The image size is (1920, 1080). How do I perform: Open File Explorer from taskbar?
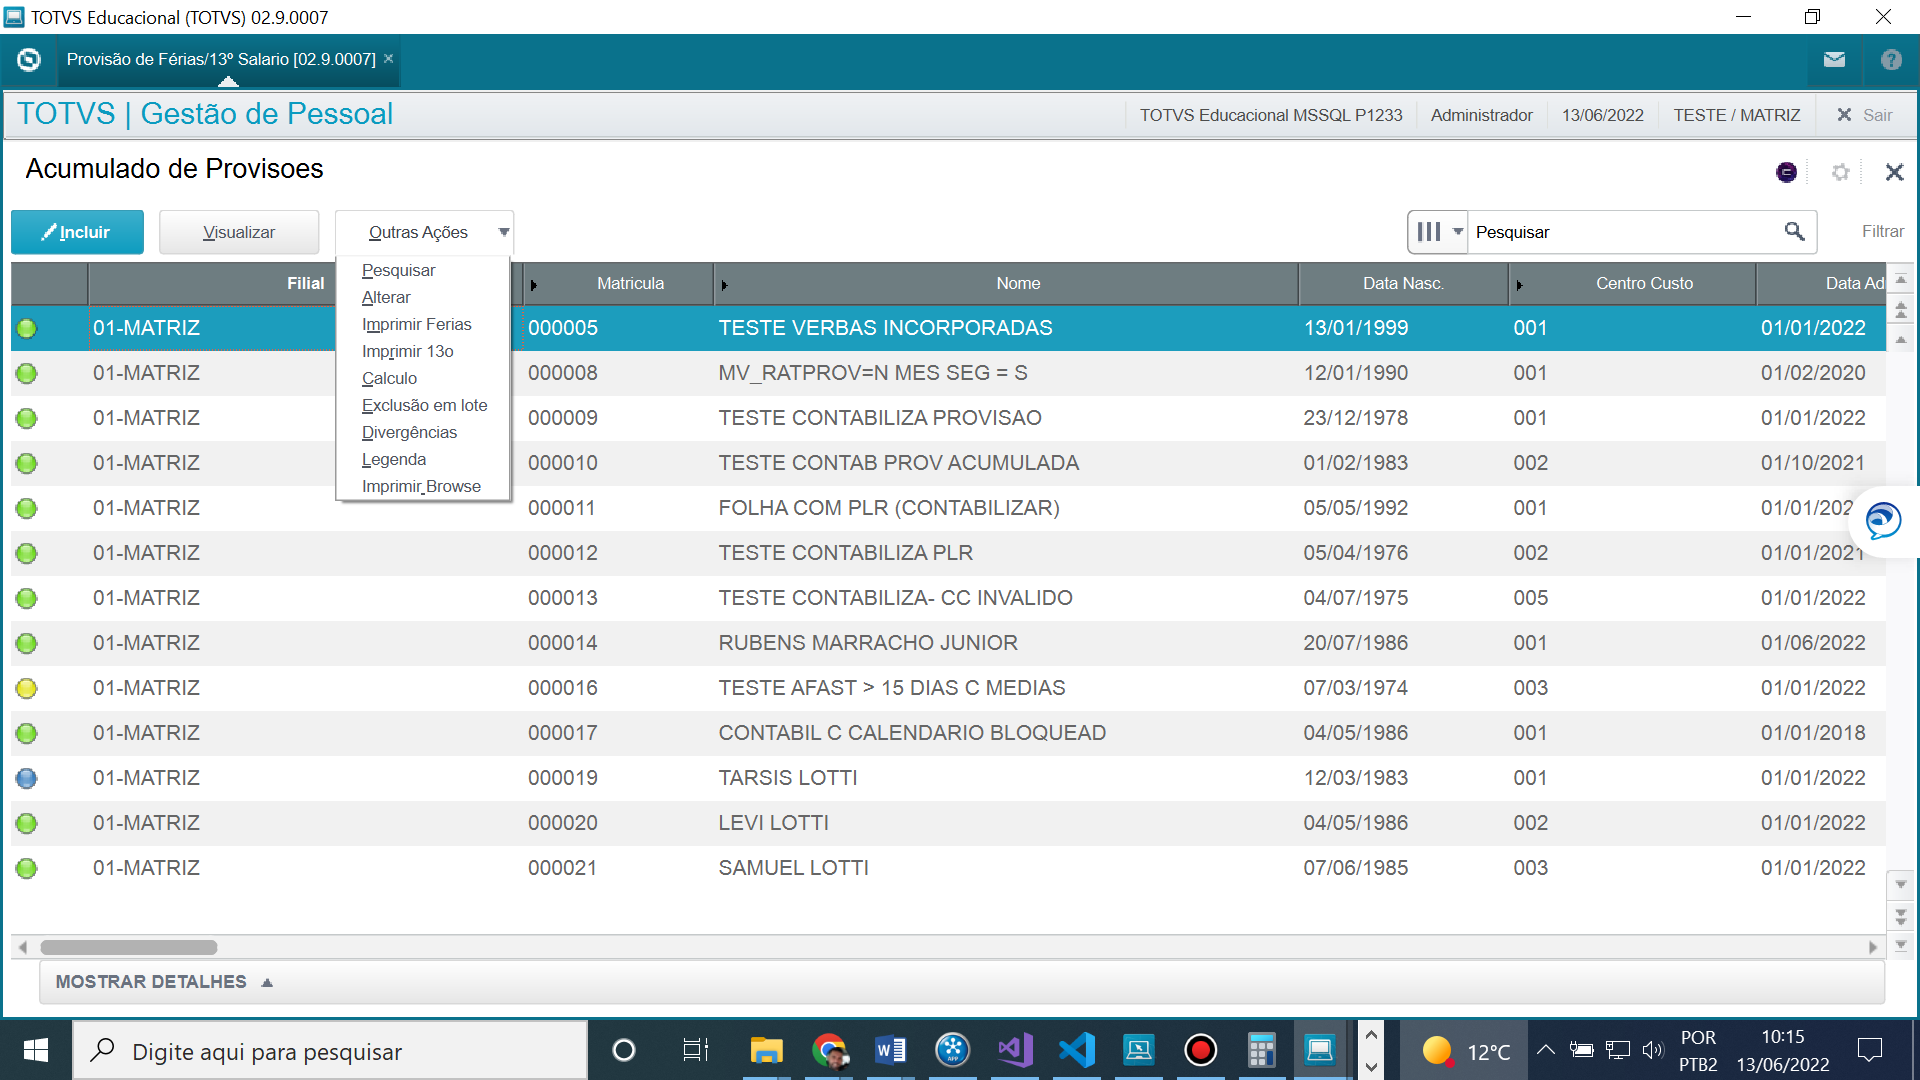tap(766, 1050)
